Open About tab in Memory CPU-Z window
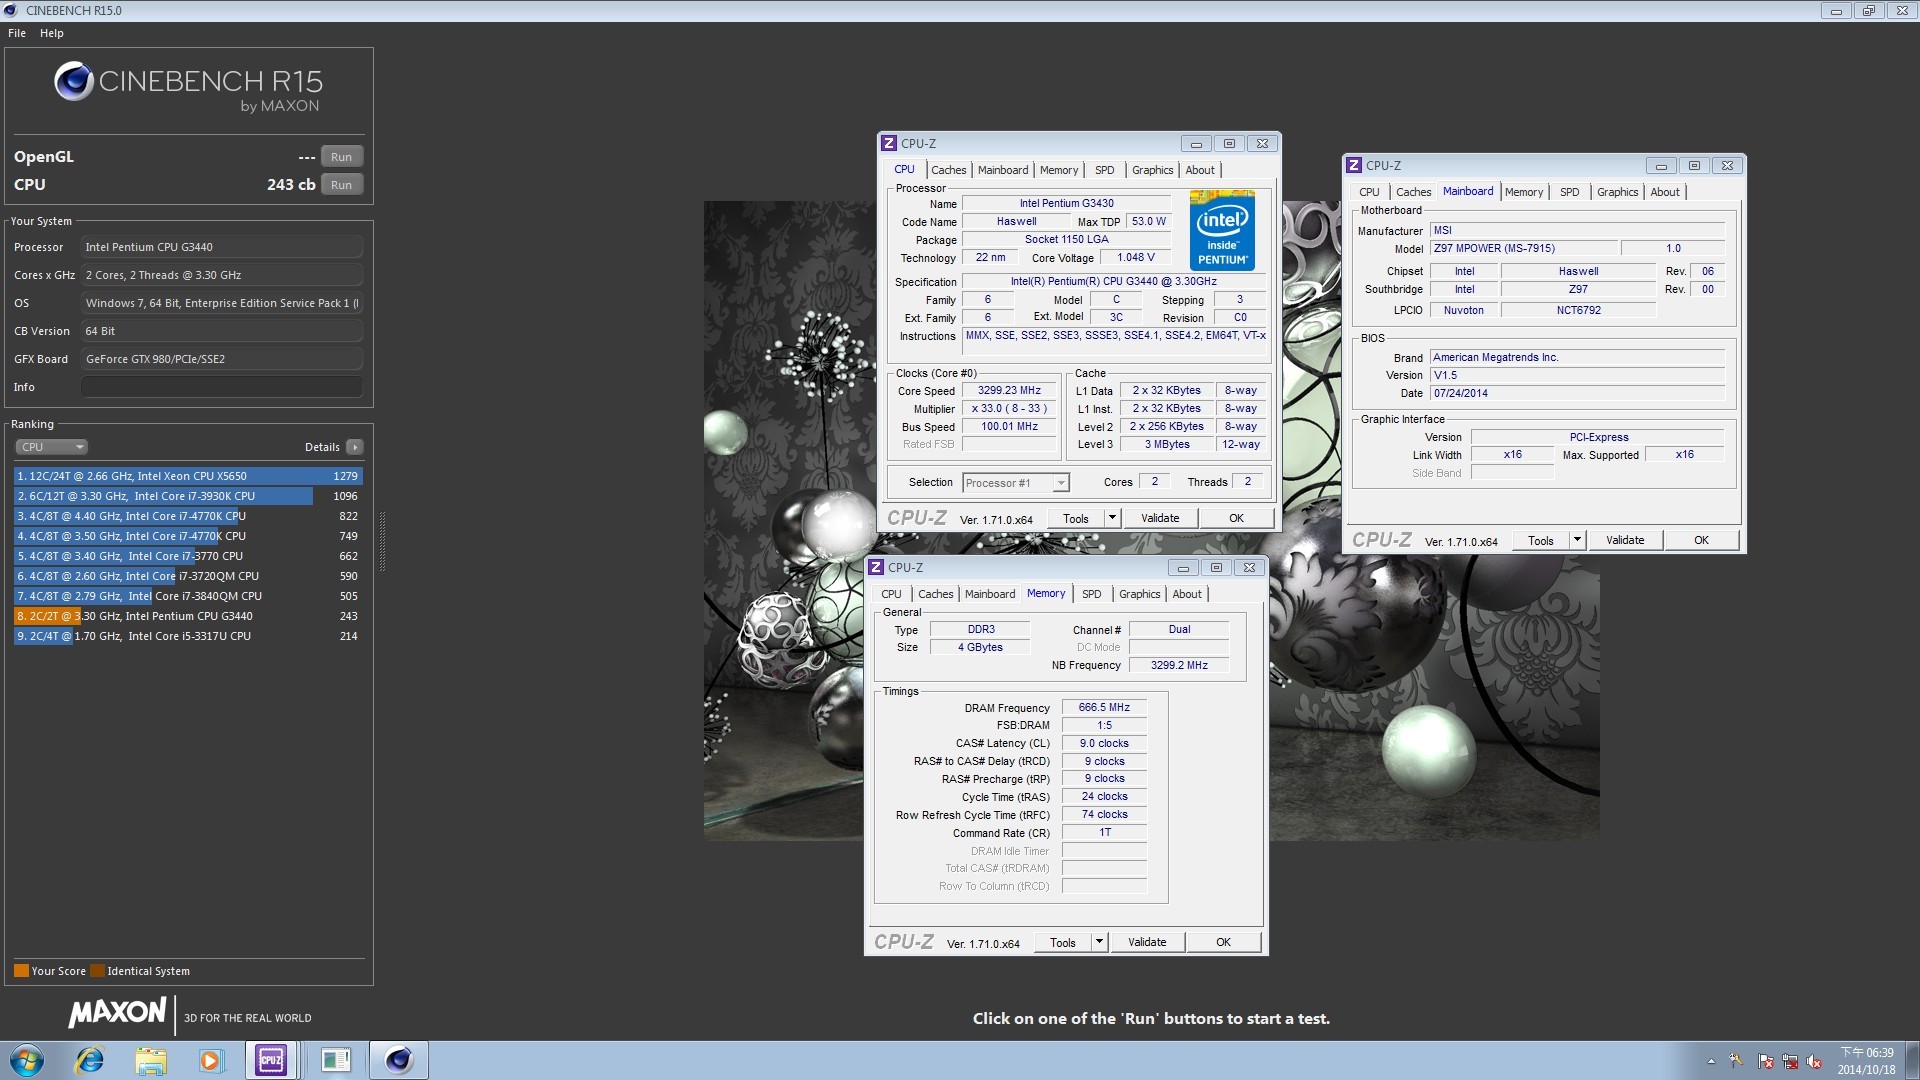This screenshot has height=1080, width=1920. [x=1187, y=594]
